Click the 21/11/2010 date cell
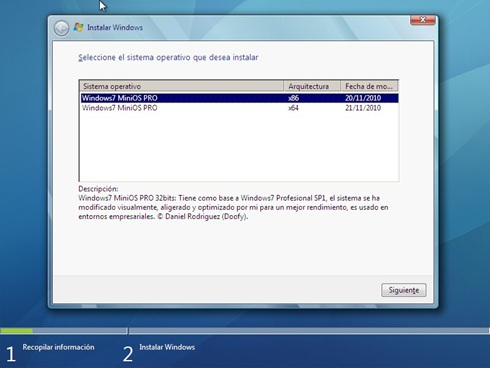Image resolution: width=490 pixels, height=368 pixels. (x=363, y=108)
